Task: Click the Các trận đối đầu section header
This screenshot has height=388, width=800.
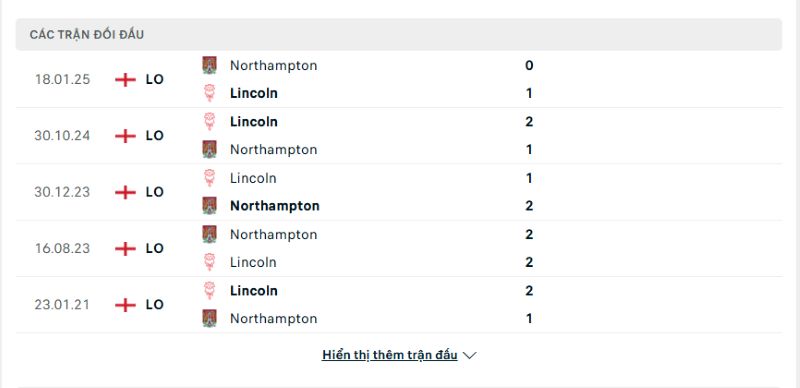Action: click(x=398, y=35)
